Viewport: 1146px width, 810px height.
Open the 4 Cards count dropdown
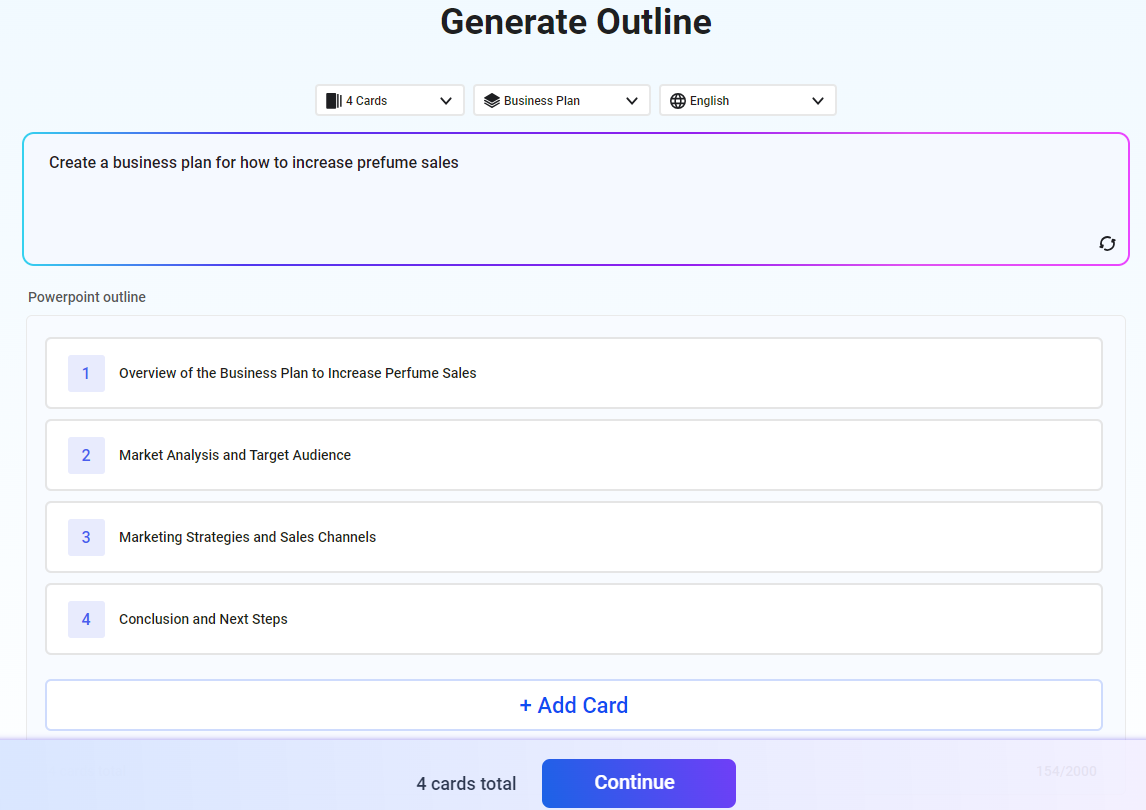[390, 100]
